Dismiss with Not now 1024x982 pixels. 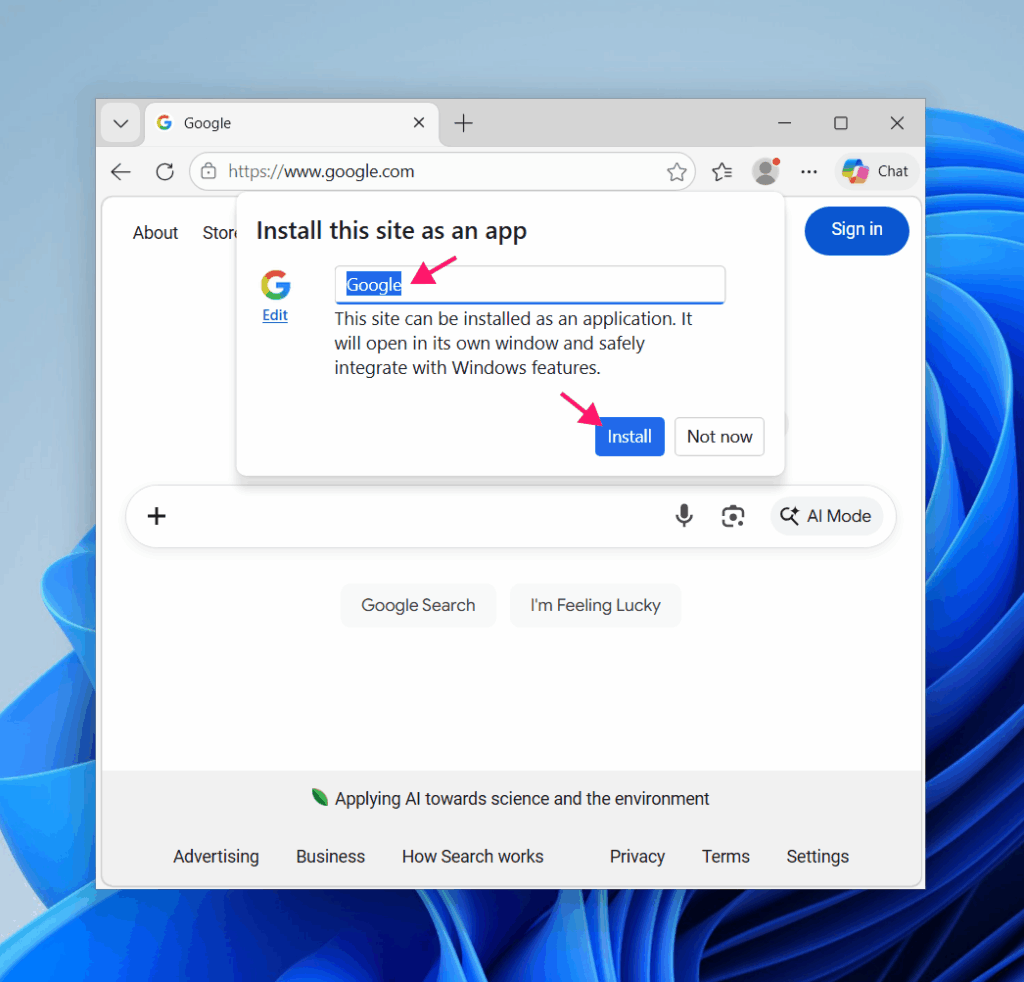719,437
